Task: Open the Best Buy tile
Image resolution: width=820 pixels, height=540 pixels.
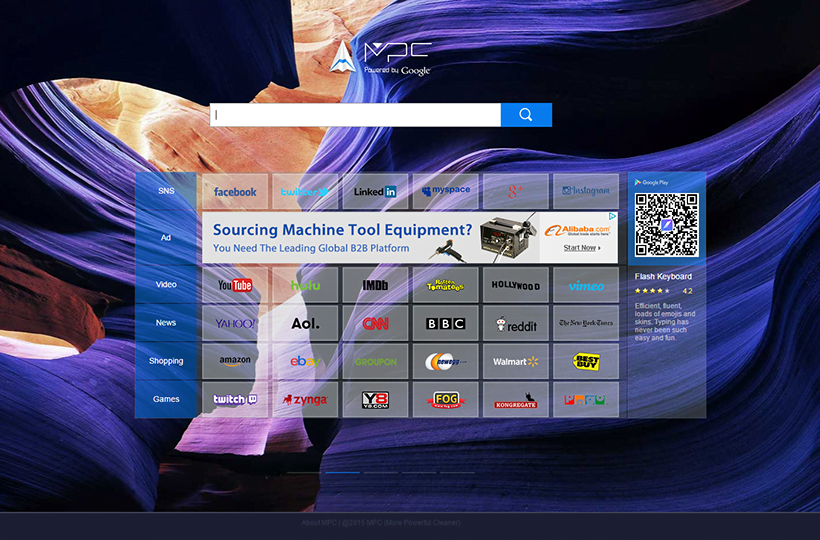Action: click(x=586, y=361)
